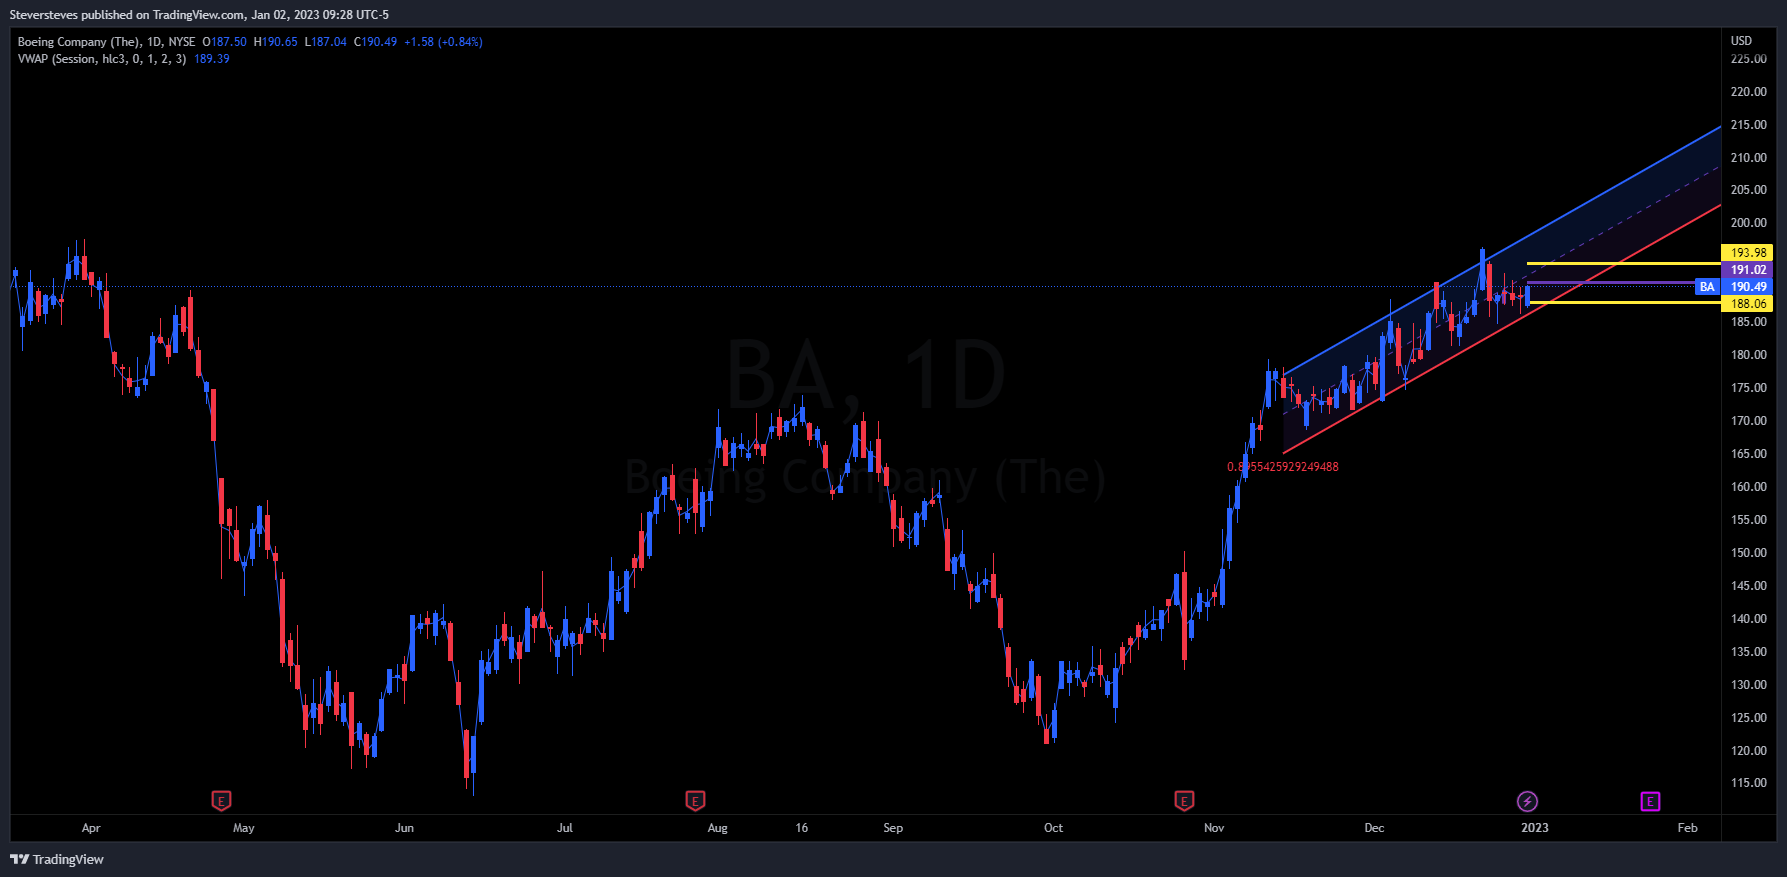This screenshot has width=1787, height=877.
Task: Click the high value H190.65
Action: [276, 42]
